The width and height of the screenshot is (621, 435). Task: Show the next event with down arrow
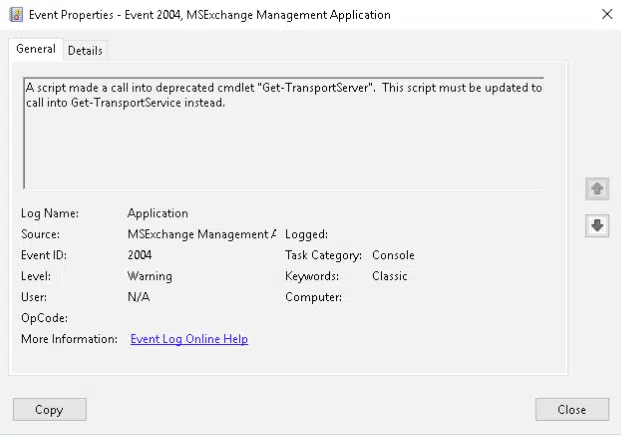(597, 225)
